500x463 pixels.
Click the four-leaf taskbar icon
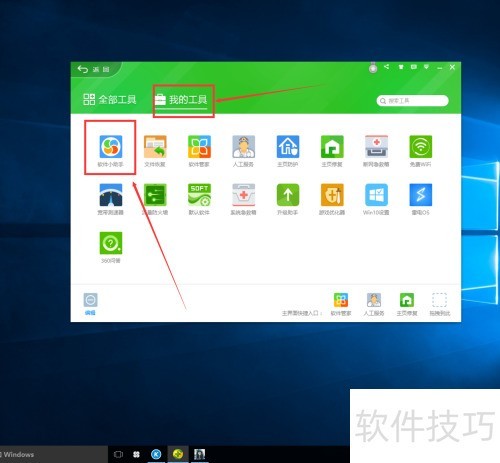pos(136,454)
